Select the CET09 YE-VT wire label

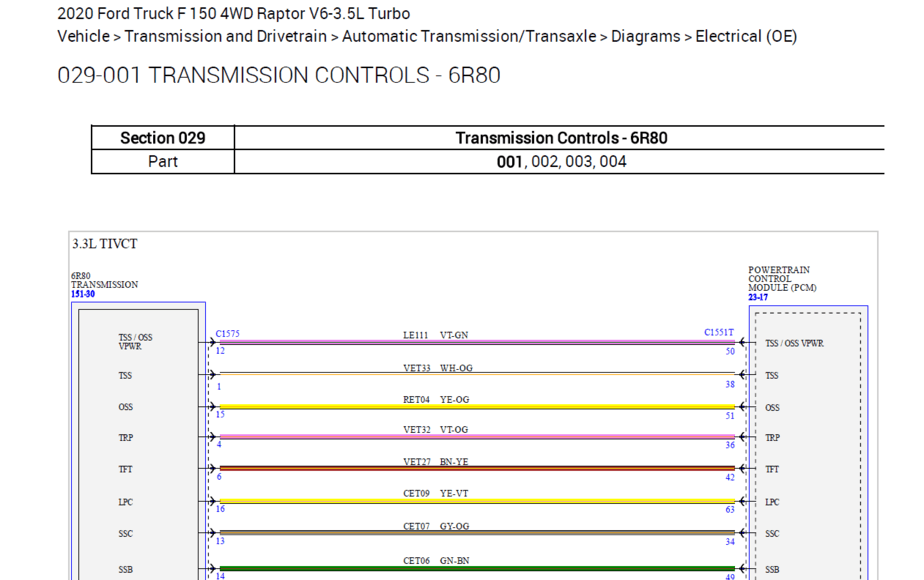click(436, 494)
